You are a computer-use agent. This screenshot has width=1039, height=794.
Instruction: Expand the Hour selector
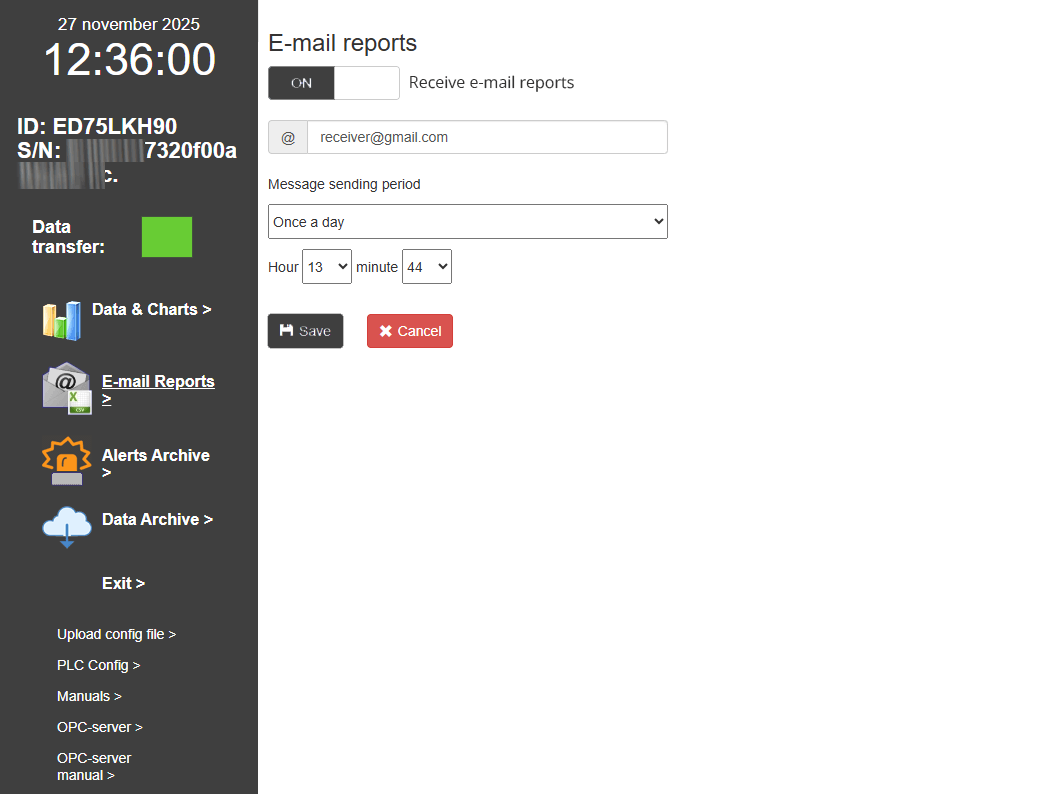(327, 267)
